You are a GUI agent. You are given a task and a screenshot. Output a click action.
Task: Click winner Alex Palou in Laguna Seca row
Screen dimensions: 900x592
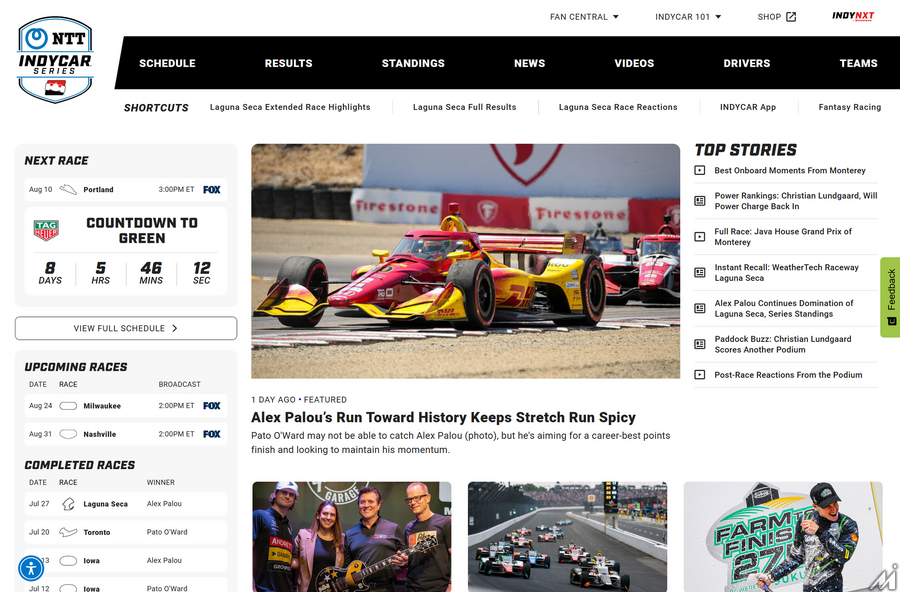click(x=164, y=504)
